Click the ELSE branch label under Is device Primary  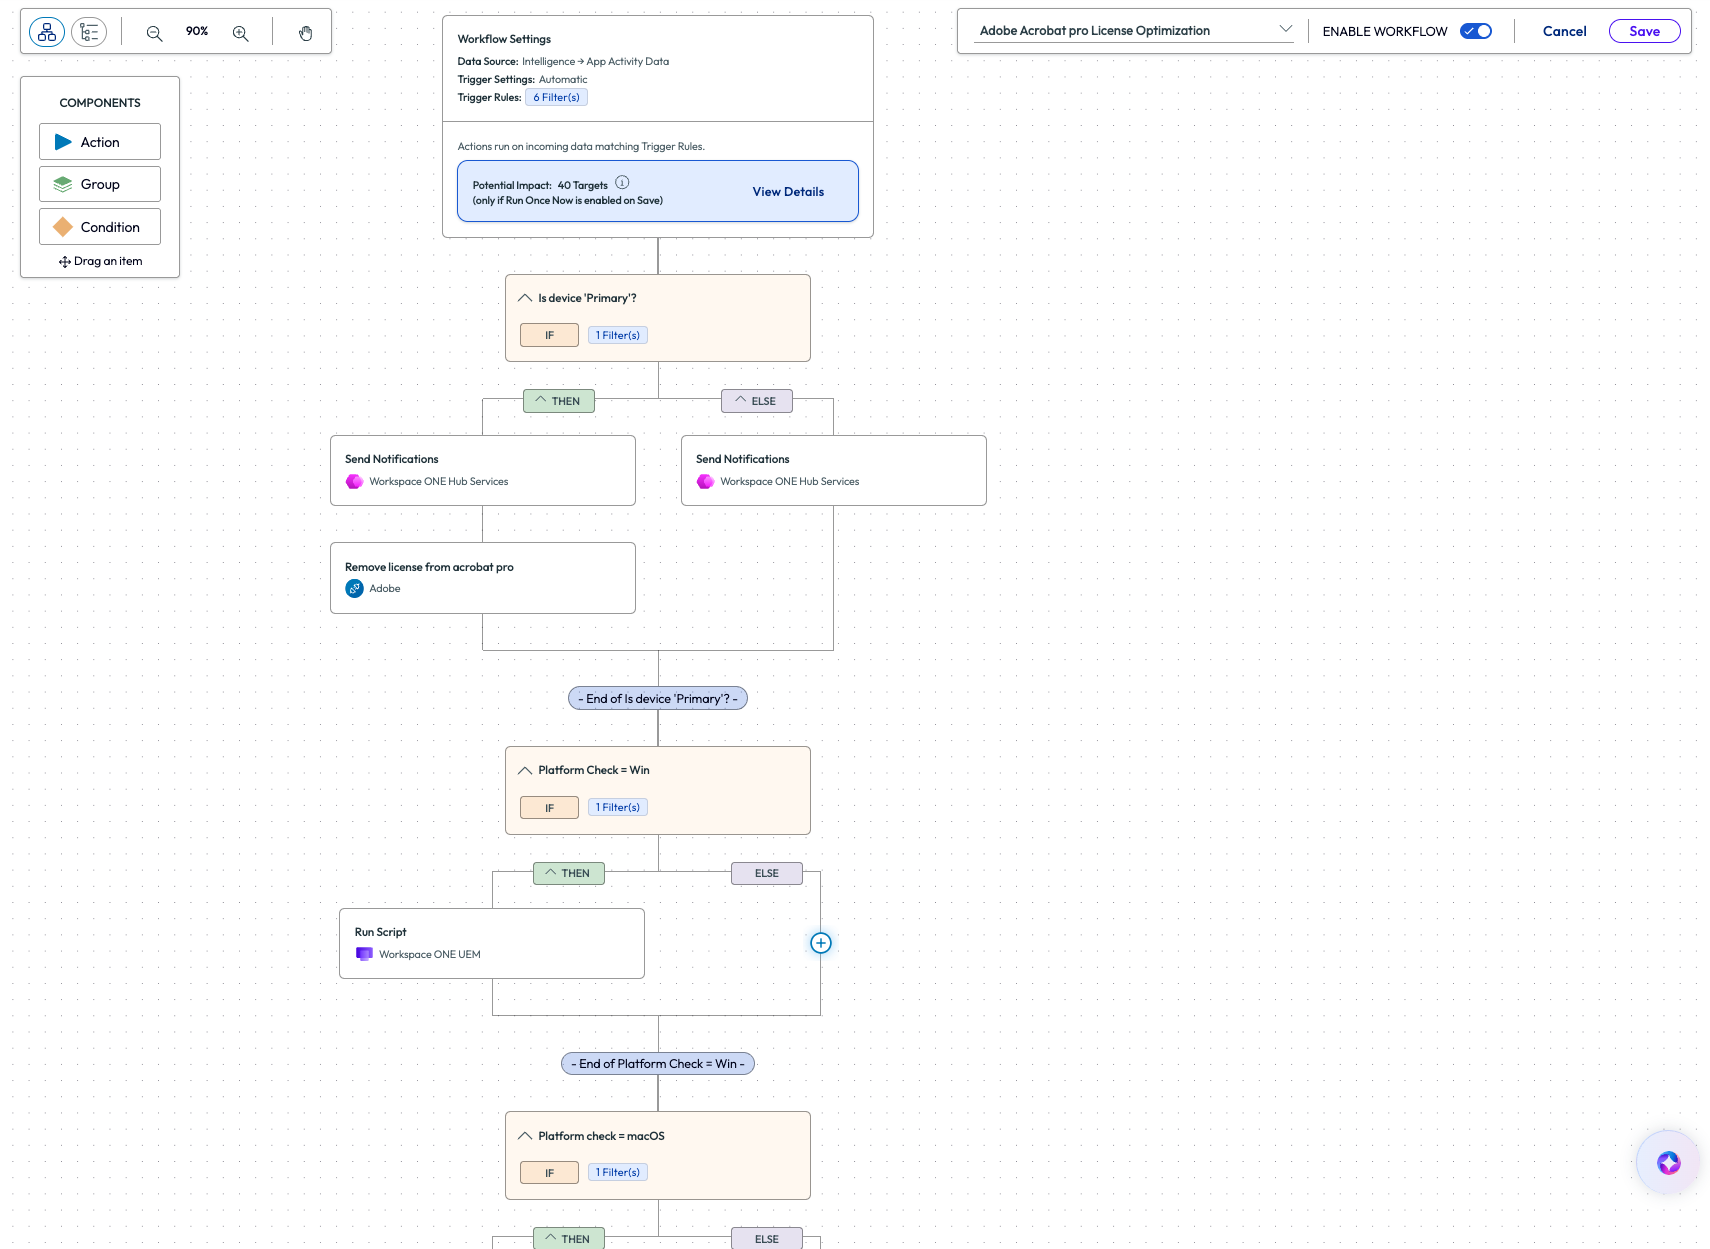(757, 401)
